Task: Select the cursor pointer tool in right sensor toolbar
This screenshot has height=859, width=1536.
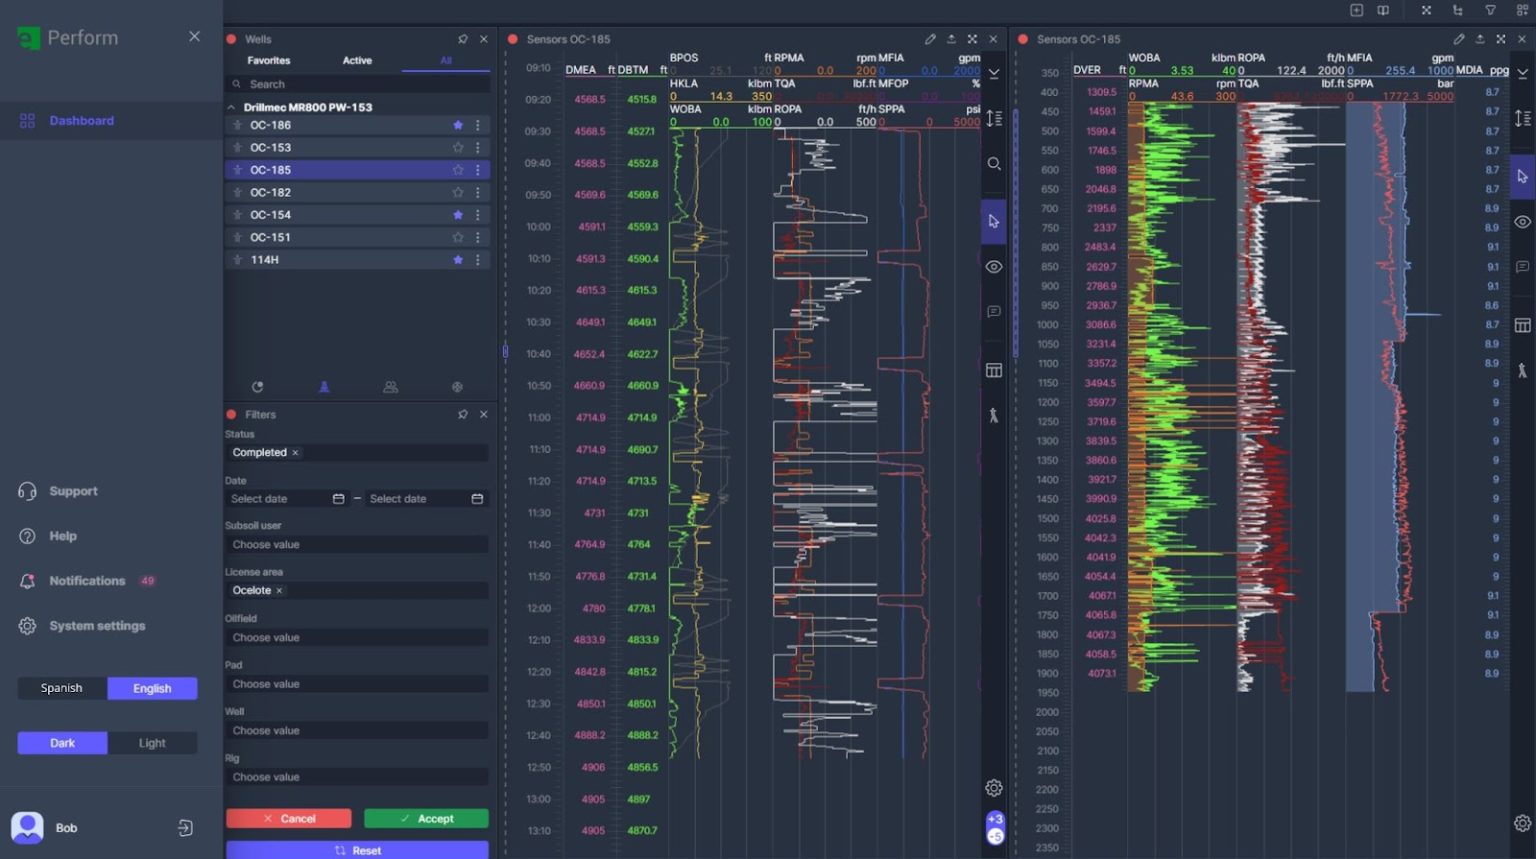Action: click(x=1522, y=176)
